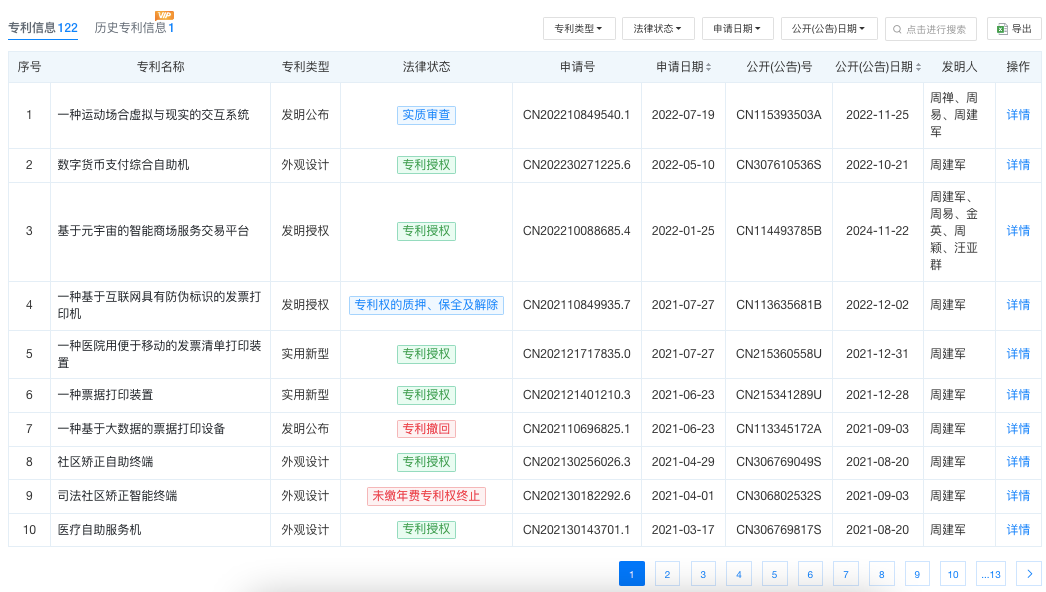
Task: Go to next page arrow
Action: point(1028,573)
